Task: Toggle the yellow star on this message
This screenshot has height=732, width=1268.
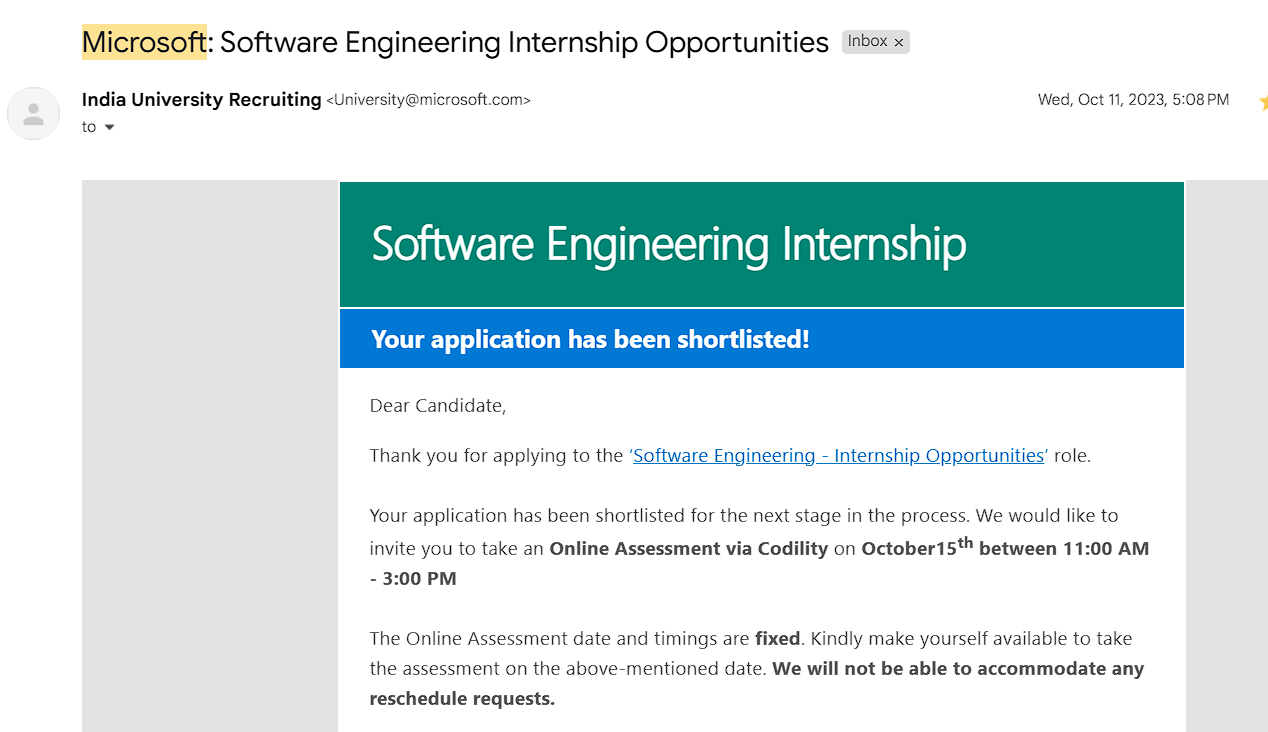Action: pos(1263,101)
